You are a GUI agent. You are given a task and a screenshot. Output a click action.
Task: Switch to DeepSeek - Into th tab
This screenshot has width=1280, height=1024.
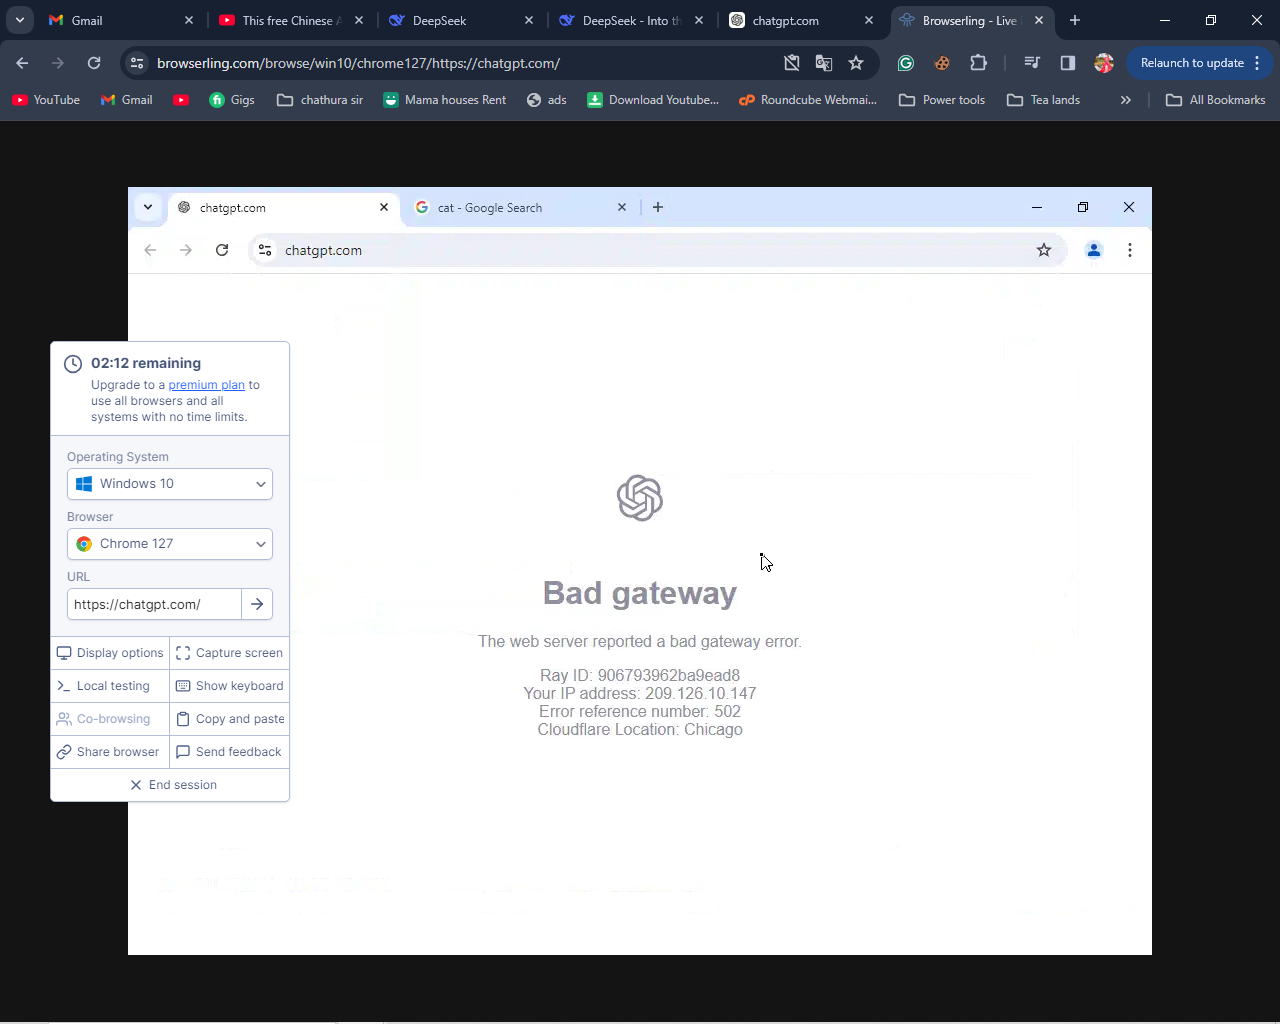(x=630, y=20)
